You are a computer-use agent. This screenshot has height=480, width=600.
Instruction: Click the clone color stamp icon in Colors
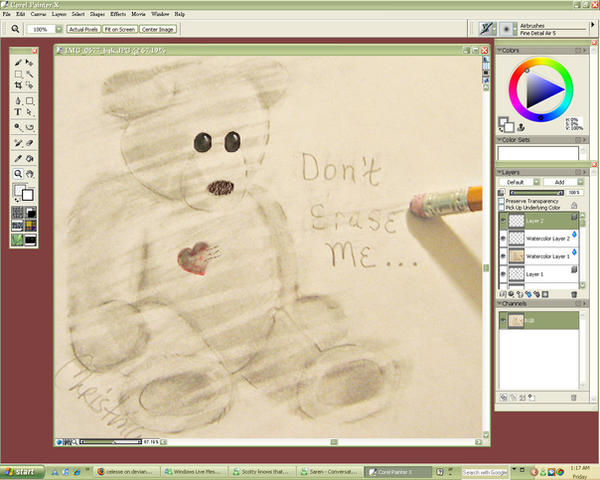point(521,127)
